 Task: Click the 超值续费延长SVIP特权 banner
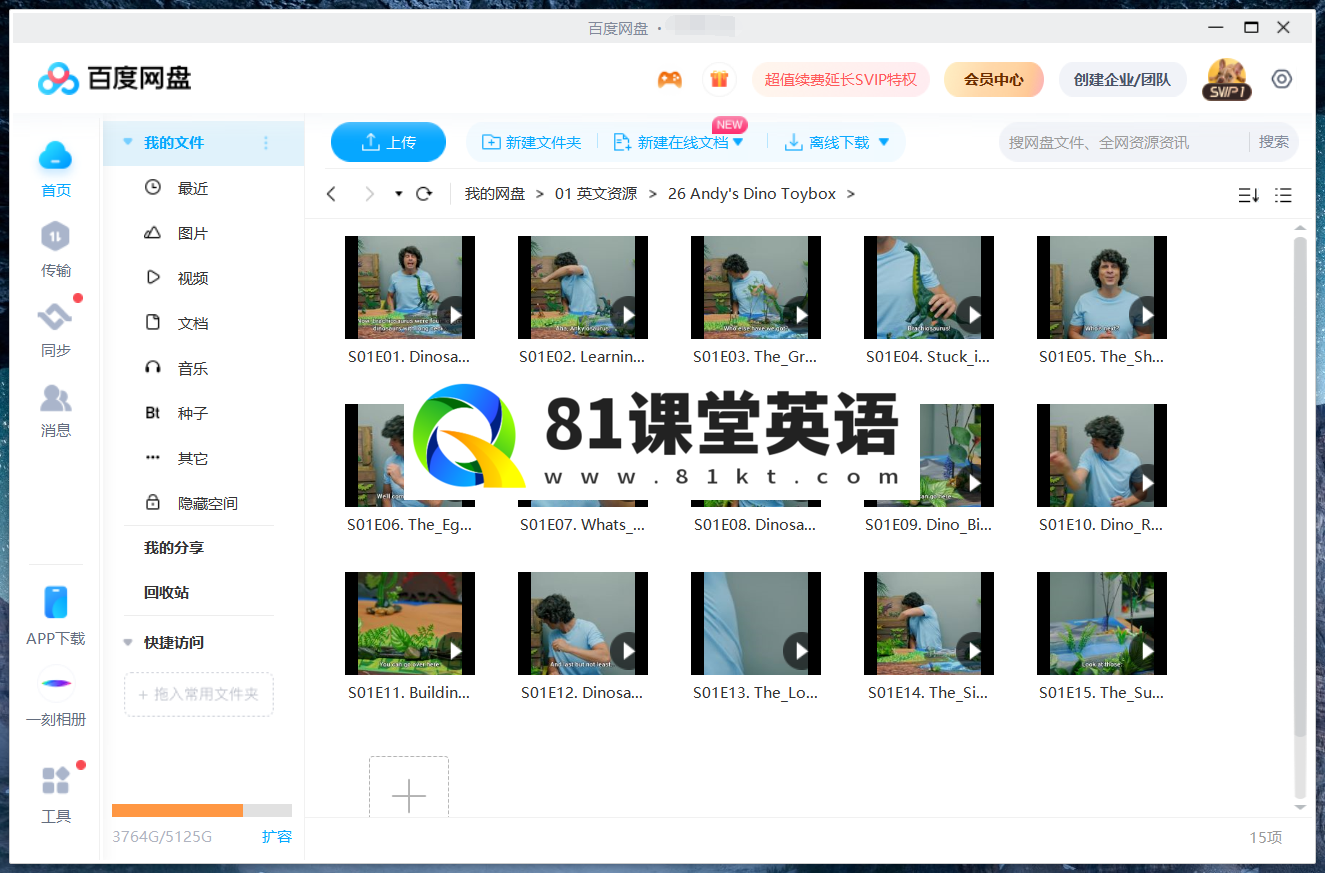[841, 79]
